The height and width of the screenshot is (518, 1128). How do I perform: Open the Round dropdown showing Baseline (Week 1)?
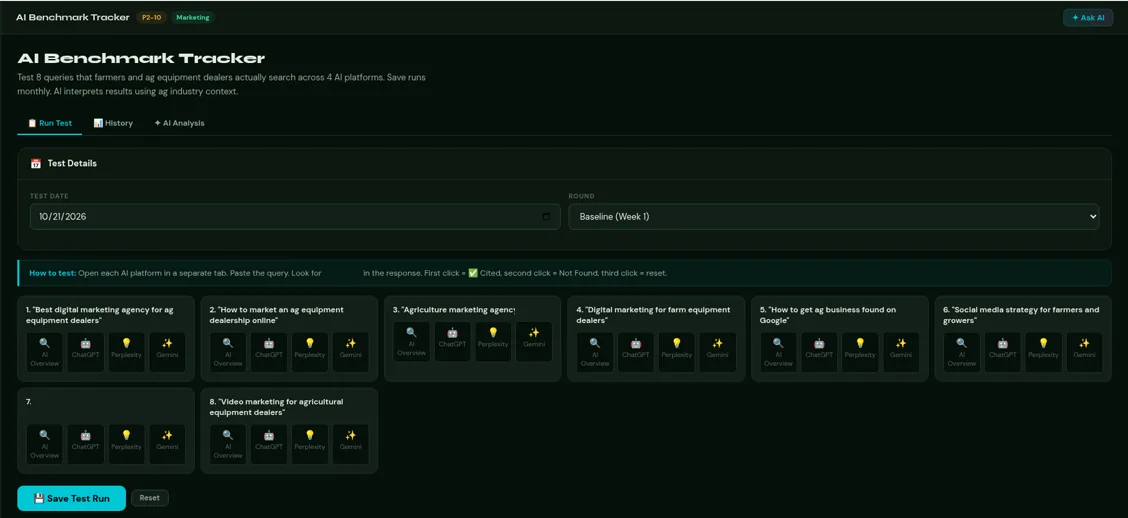tap(834, 216)
